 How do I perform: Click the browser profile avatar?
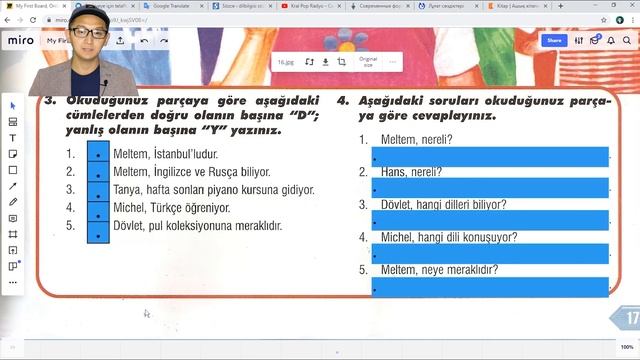[x=620, y=20]
